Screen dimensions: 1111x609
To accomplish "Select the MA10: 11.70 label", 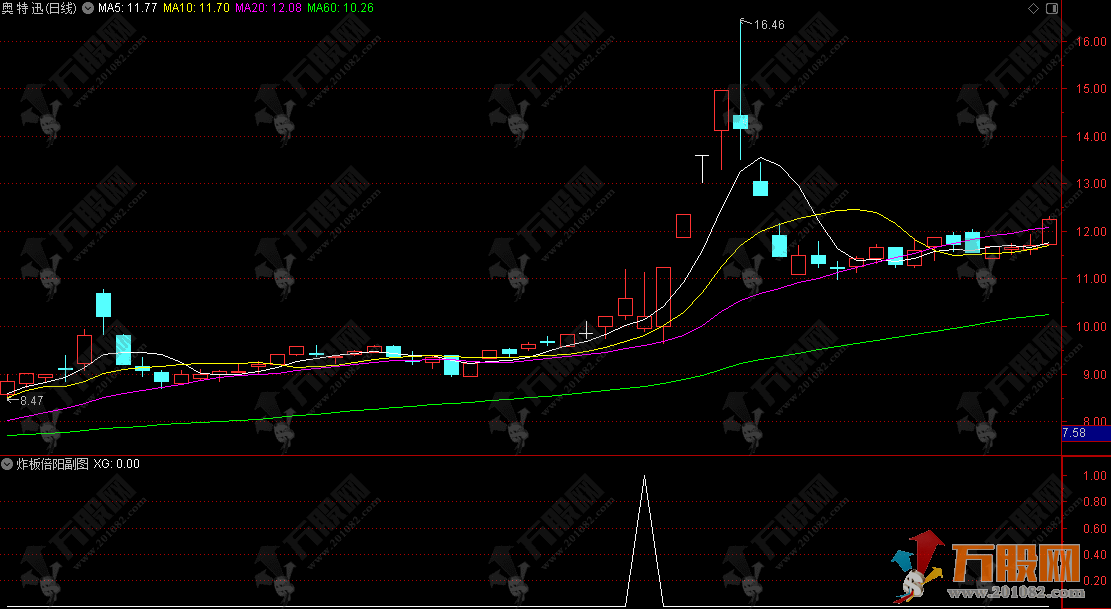I will (196, 8).
